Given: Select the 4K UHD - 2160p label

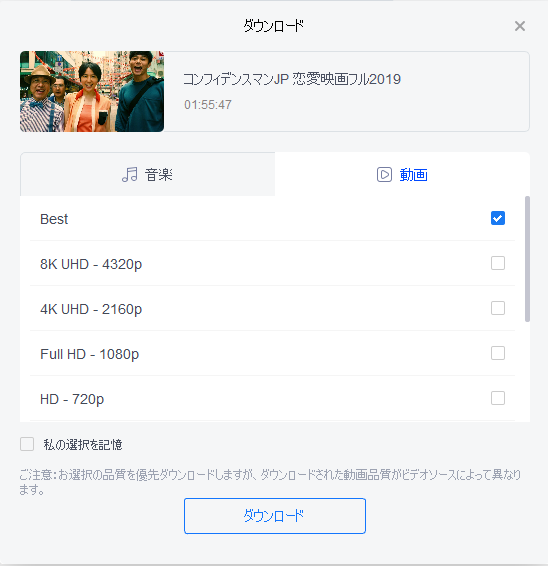Looking at the screenshot, I should 91,309.
